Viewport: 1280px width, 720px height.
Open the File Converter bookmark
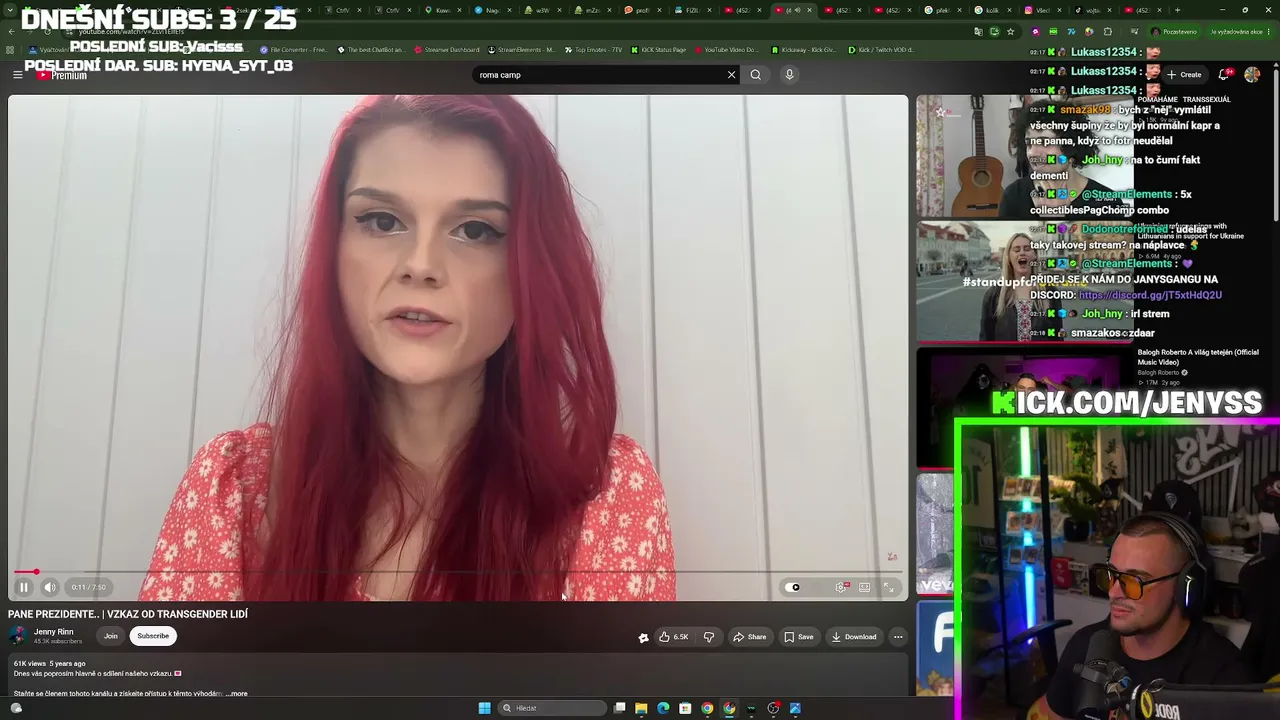coord(294,50)
